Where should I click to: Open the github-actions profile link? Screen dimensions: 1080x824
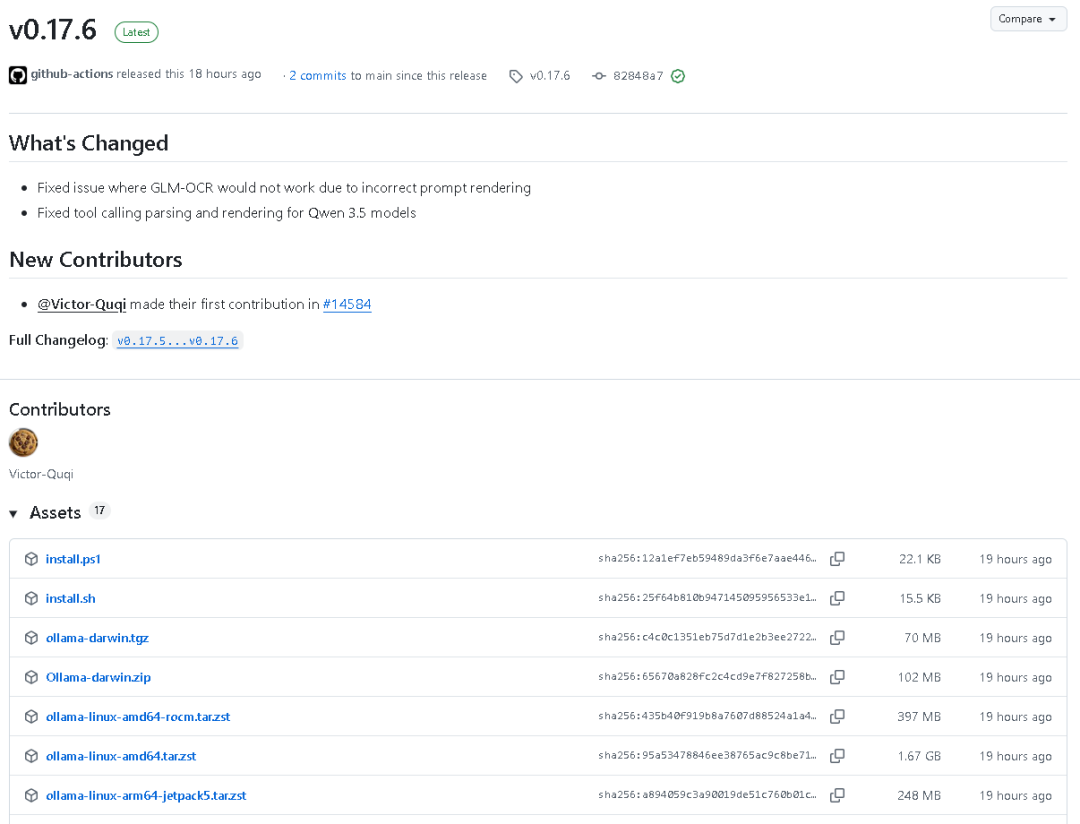tap(71, 74)
